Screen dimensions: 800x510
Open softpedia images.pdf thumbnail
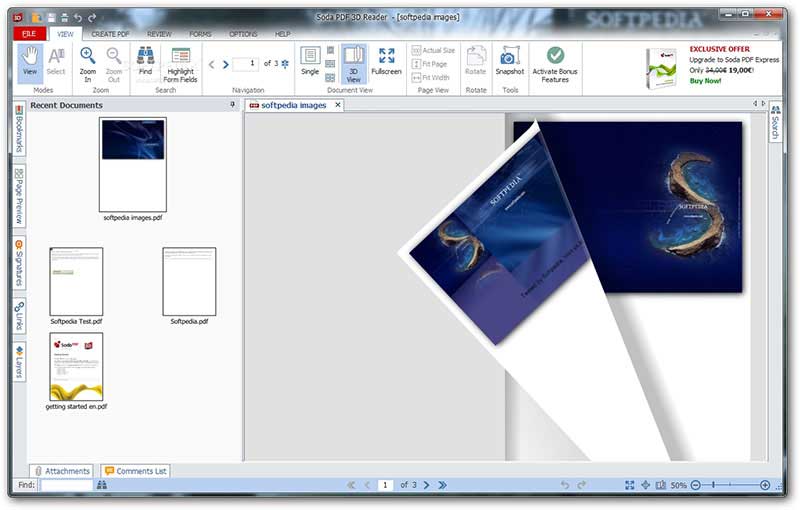[x=133, y=165]
